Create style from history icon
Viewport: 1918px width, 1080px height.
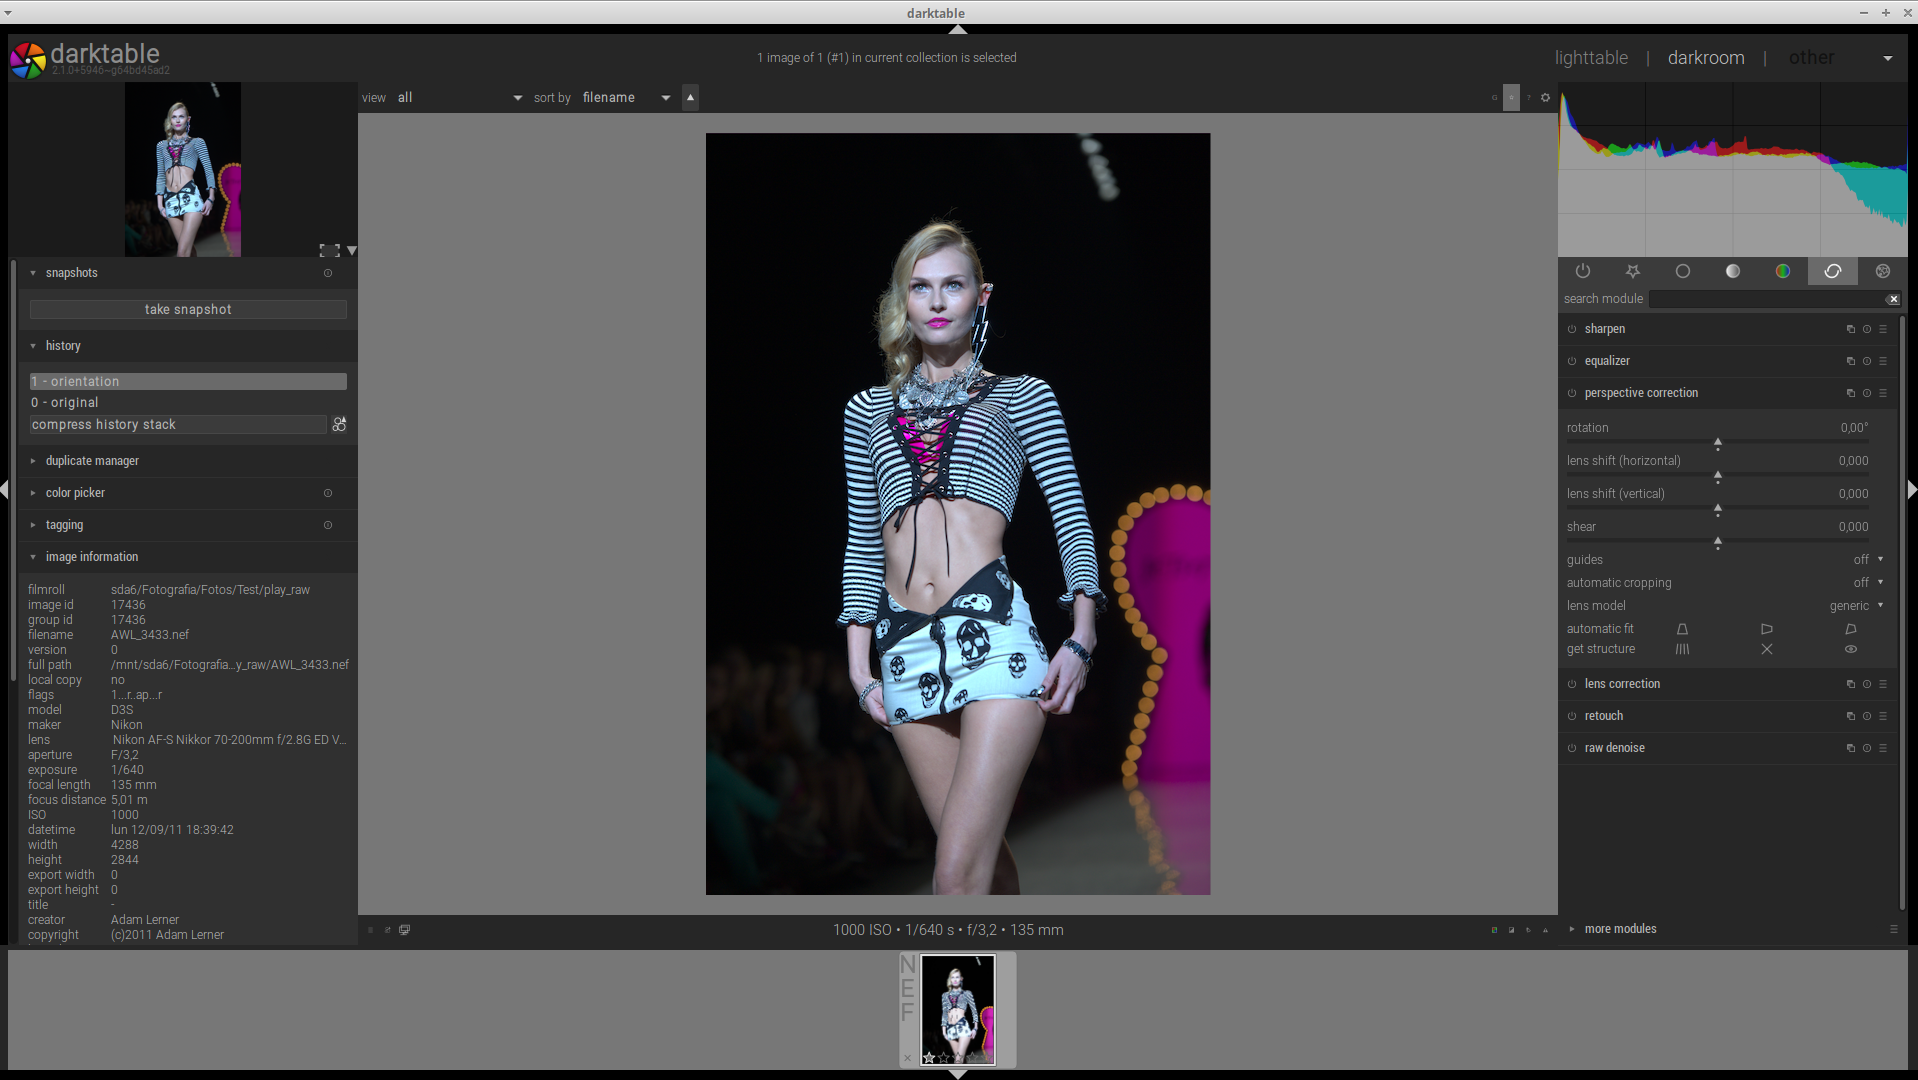point(339,425)
